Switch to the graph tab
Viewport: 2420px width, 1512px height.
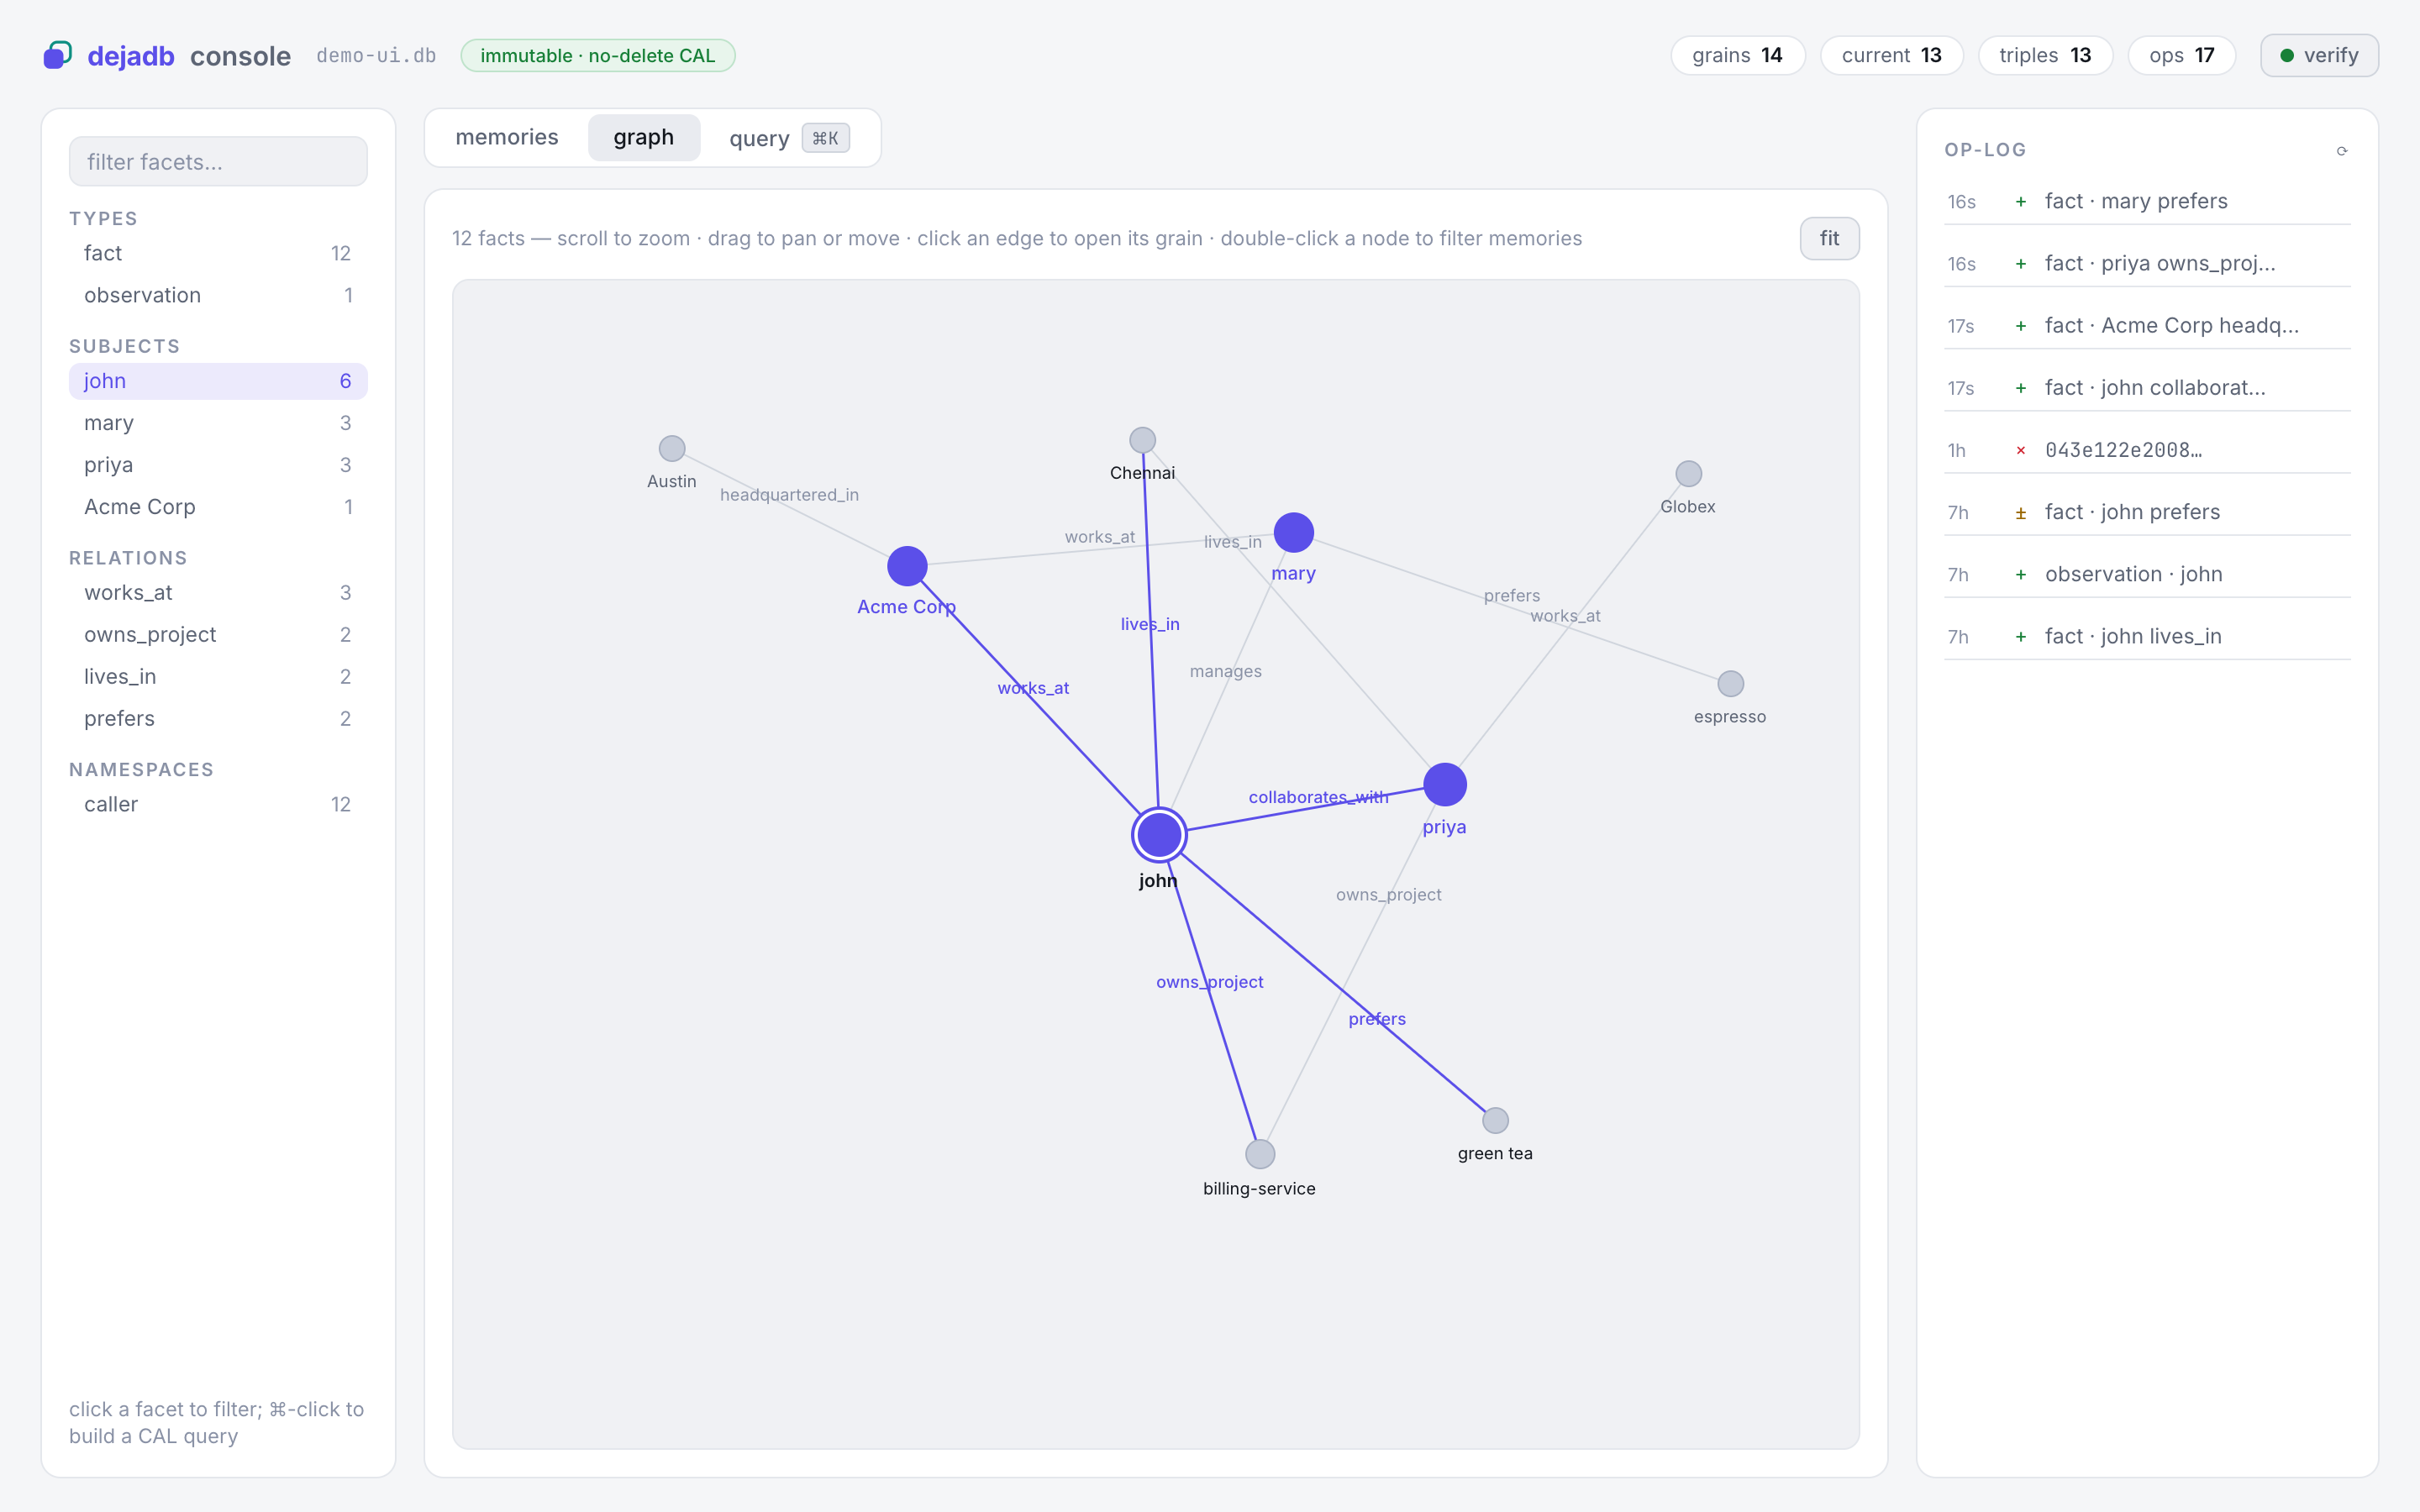pos(644,137)
